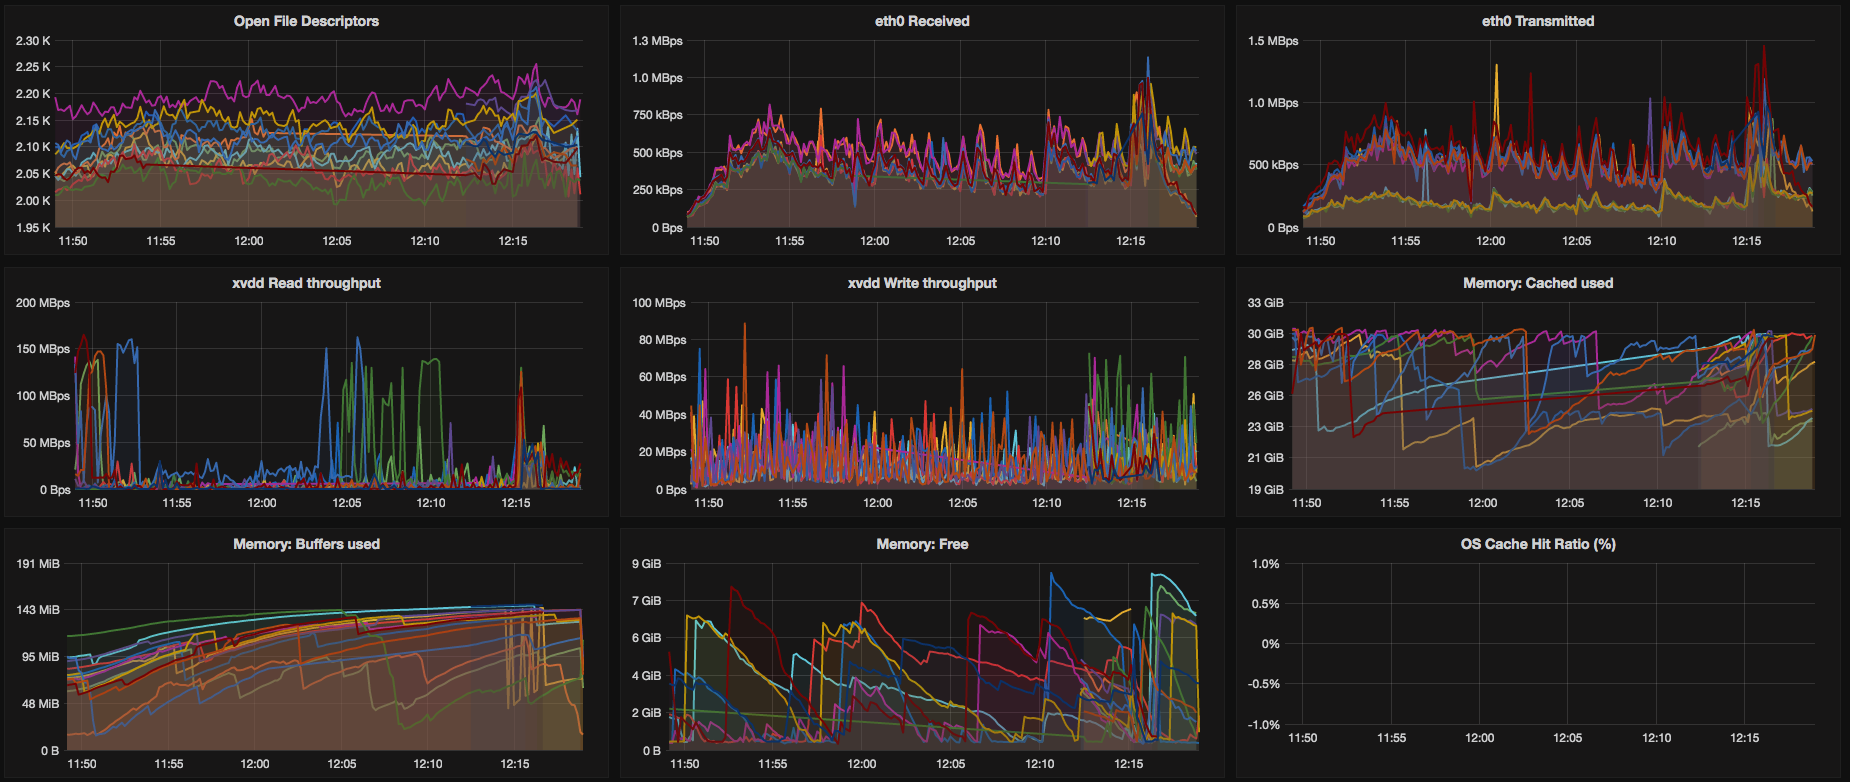The height and width of the screenshot is (782, 1850).
Task: Click the -0.5% axis label
Action: pos(1264,684)
